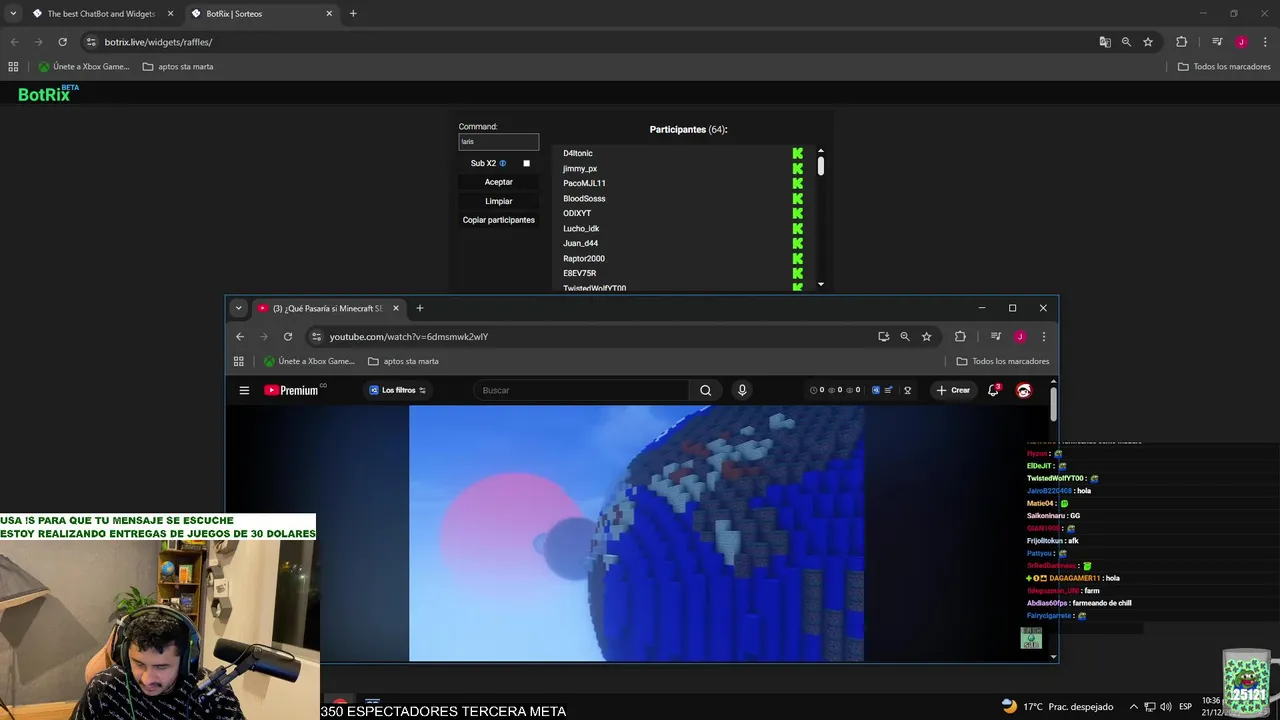
Task: Go back in the BotRix window
Action: pyautogui.click(x=14, y=42)
